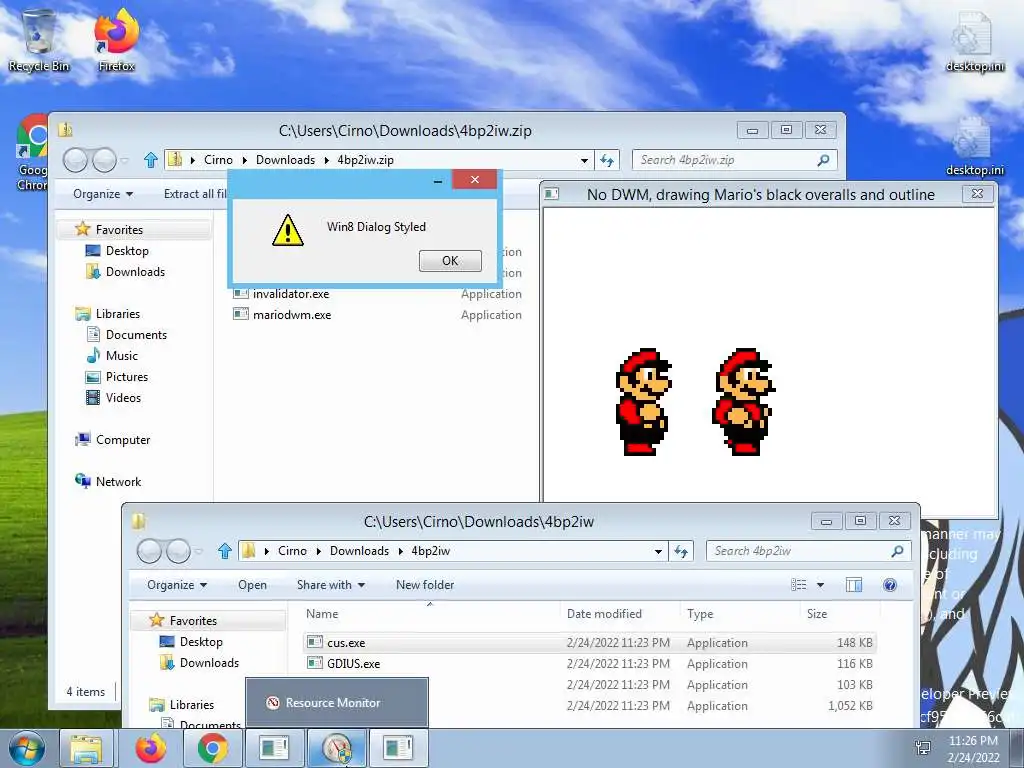Open Firefox from the taskbar
Screen dimensions: 1024x768
pos(151,748)
